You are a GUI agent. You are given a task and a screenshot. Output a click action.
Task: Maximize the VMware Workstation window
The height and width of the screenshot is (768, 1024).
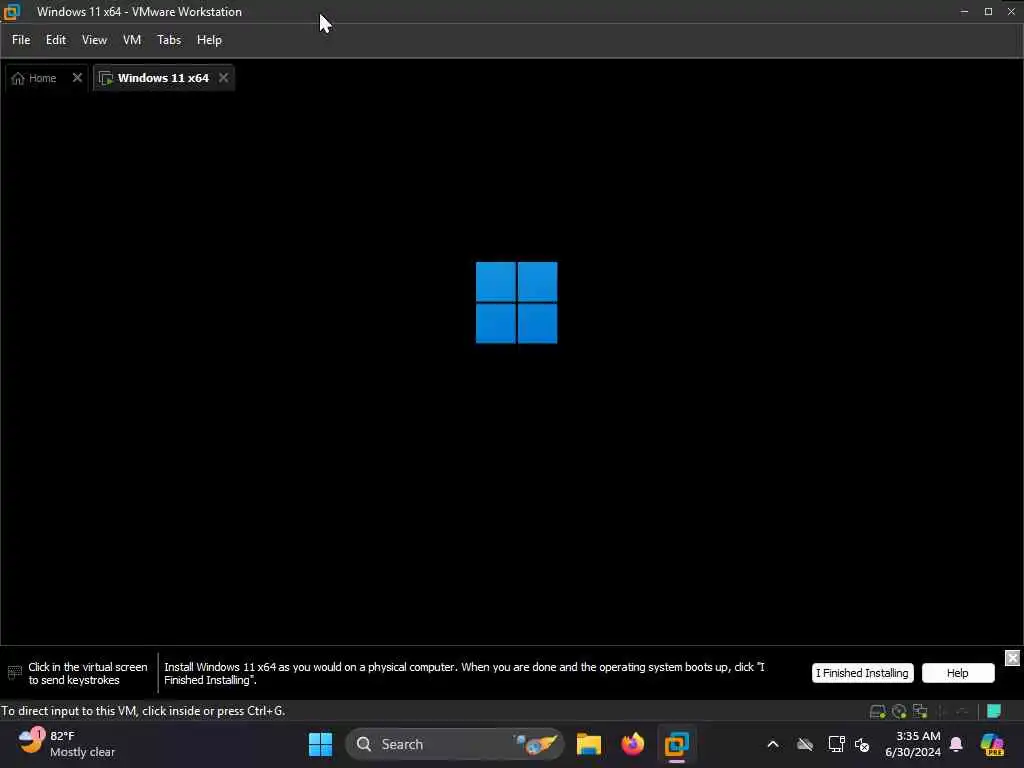click(988, 12)
